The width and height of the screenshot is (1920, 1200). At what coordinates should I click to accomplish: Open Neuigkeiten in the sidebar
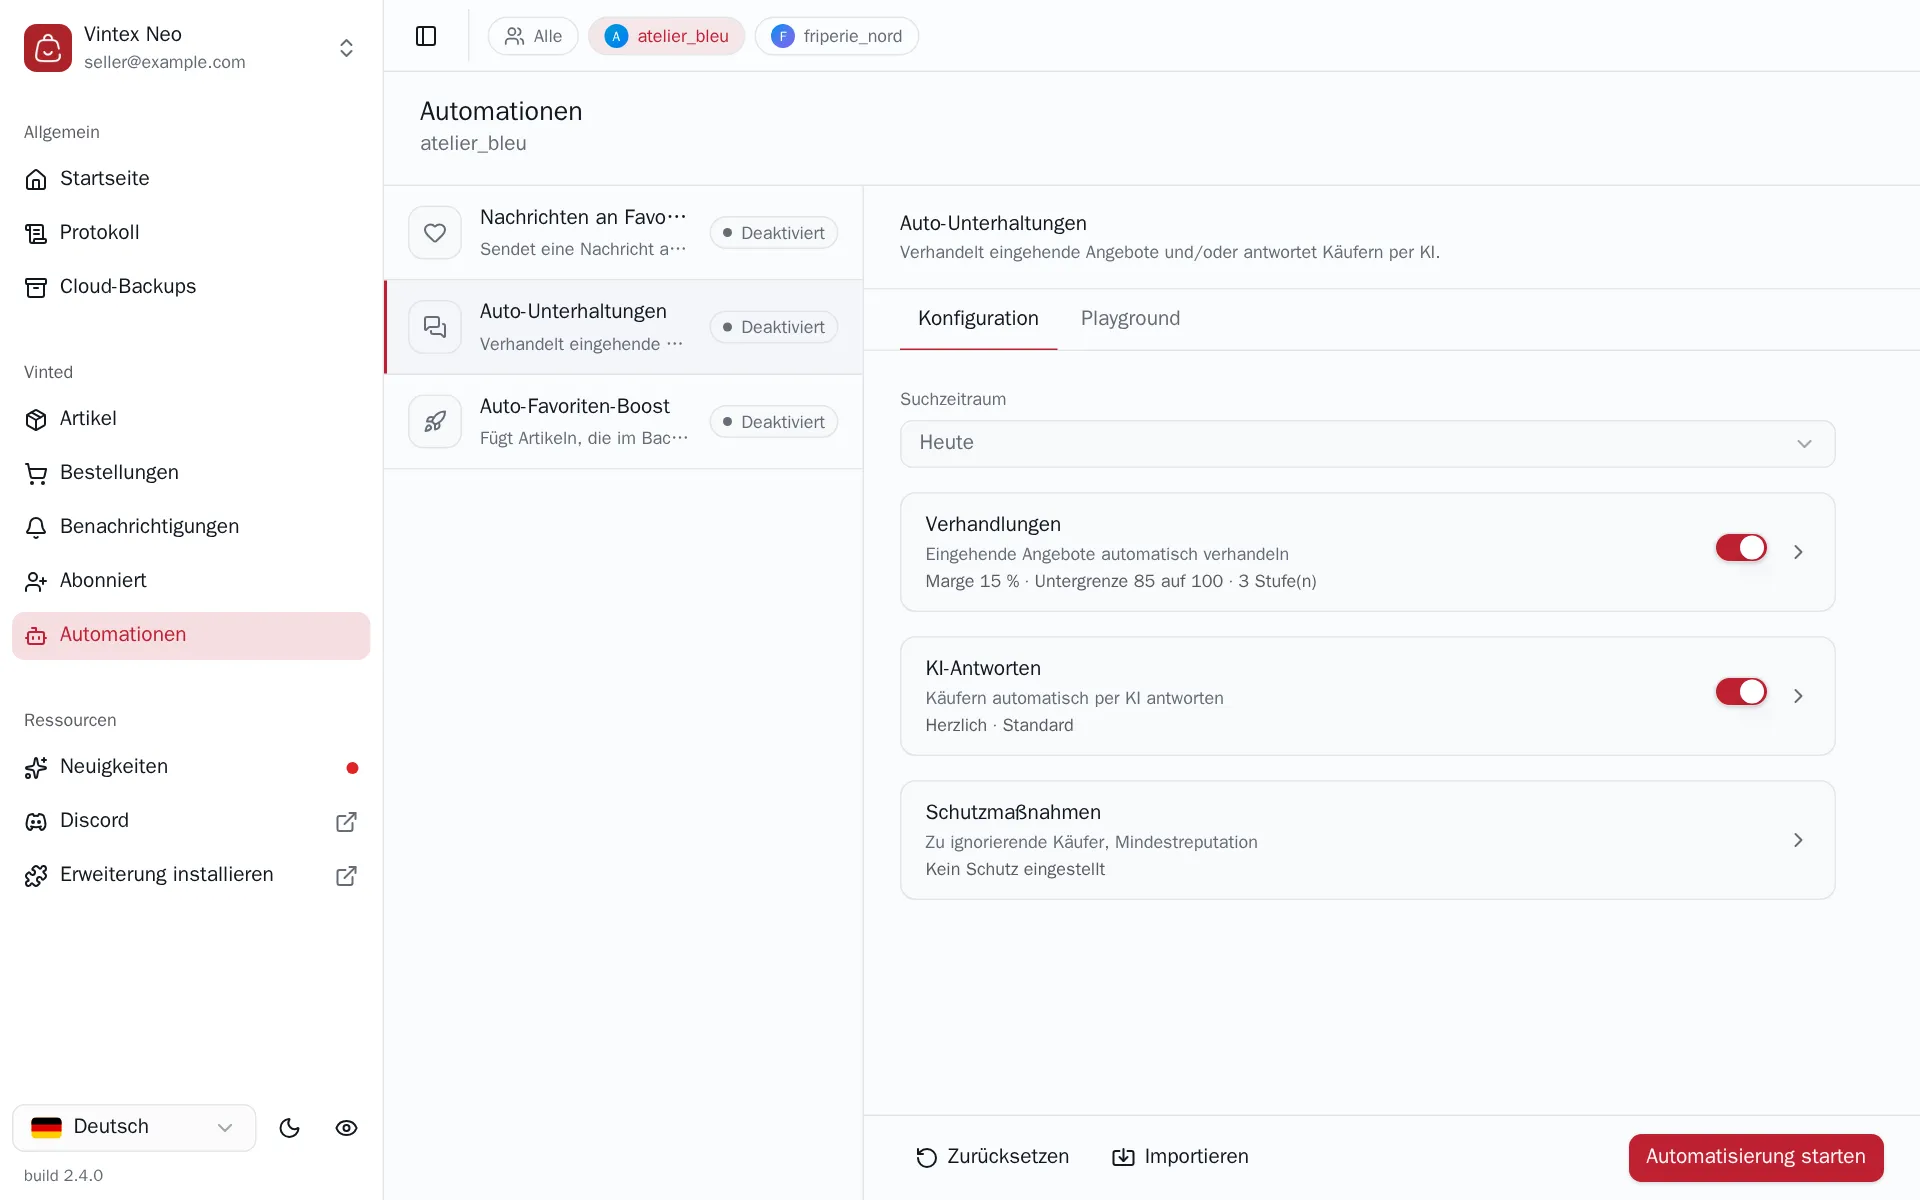pos(191,767)
